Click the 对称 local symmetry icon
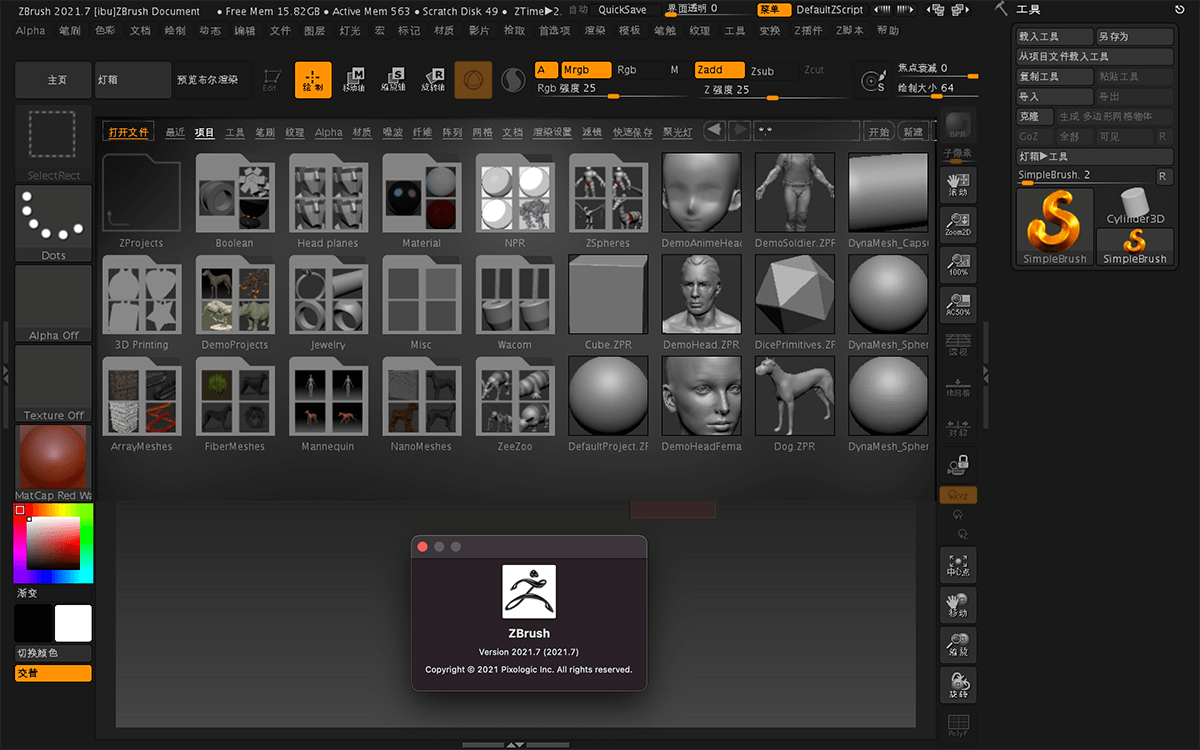The height and width of the screenshot is (750, 1200). pos(958,426)
